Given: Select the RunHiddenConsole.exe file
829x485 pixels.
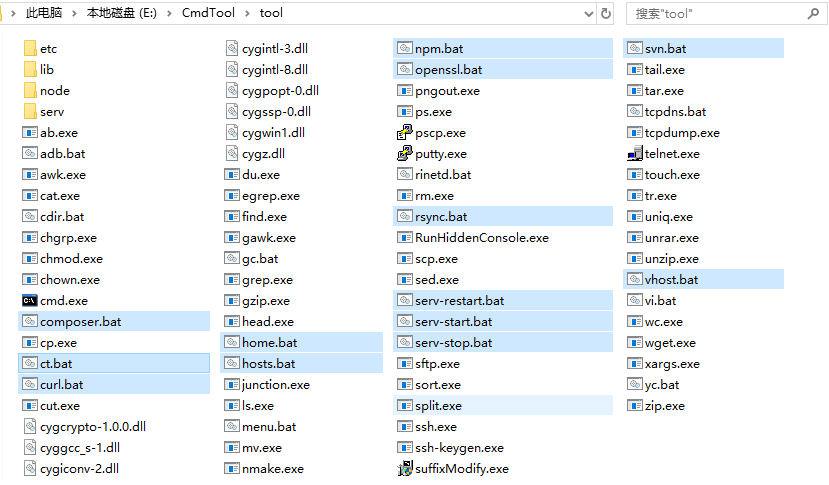Looking at the screenshot, I should [x=481, y=238].
